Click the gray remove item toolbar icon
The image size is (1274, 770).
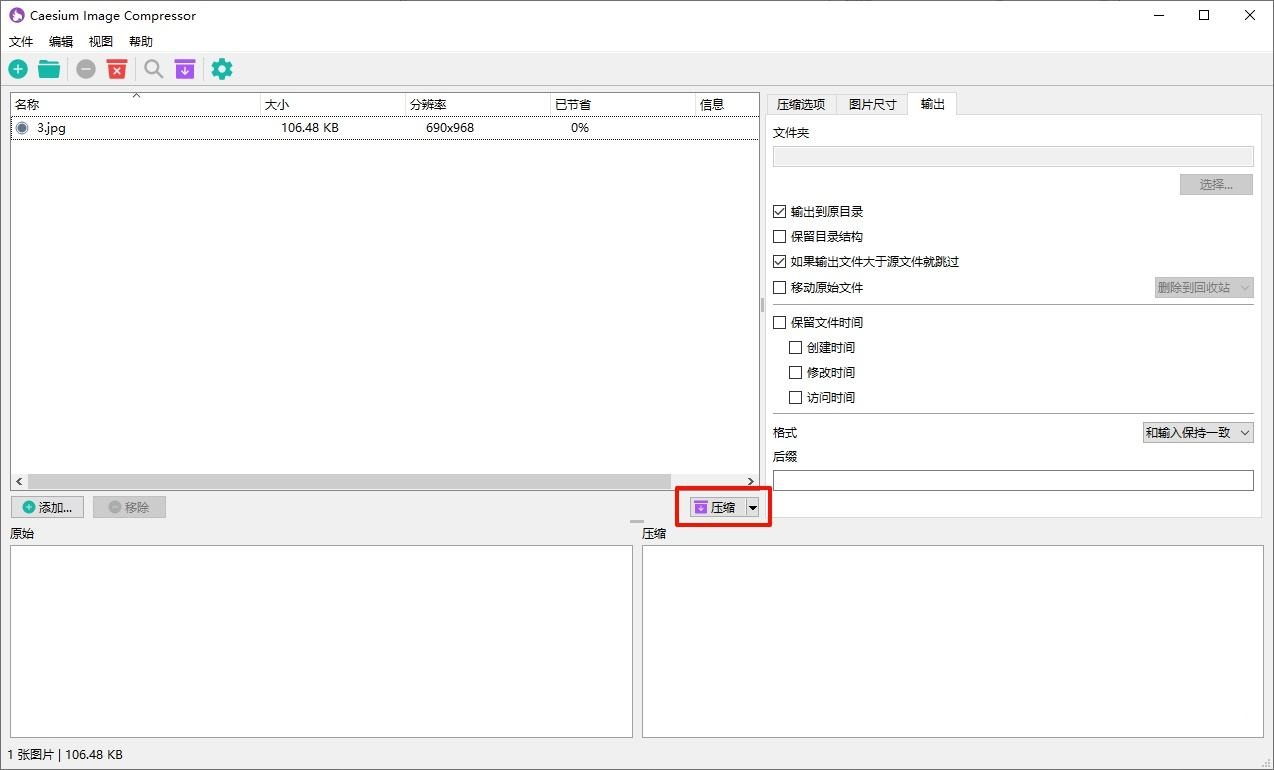86,69
